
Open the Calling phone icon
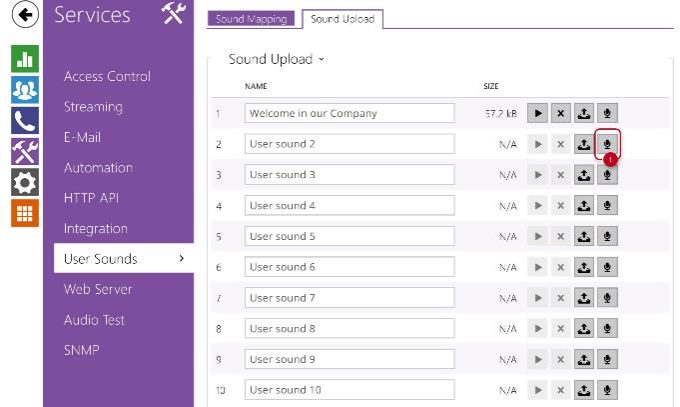tap(25, 120)
